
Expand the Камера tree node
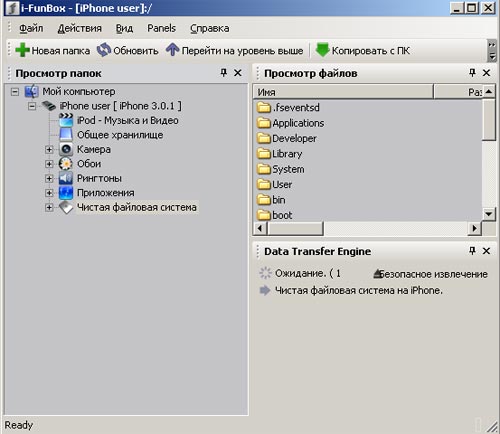point(49,149)
